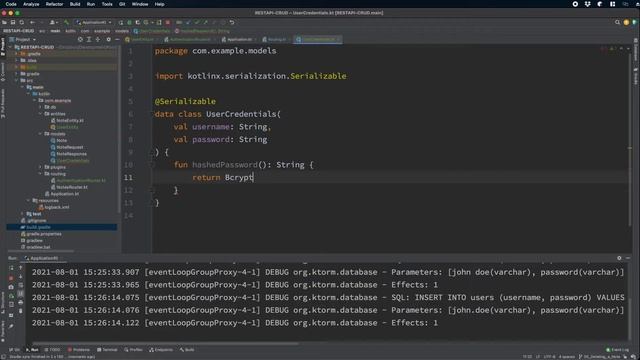This screenshot has height=360, width=640.
Task: Select .gitignore in project tree
Action: tap(34, 220)
